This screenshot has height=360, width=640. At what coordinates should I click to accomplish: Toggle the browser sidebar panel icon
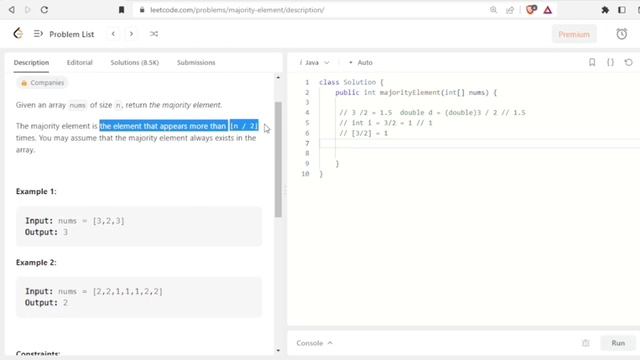[622, 10]
